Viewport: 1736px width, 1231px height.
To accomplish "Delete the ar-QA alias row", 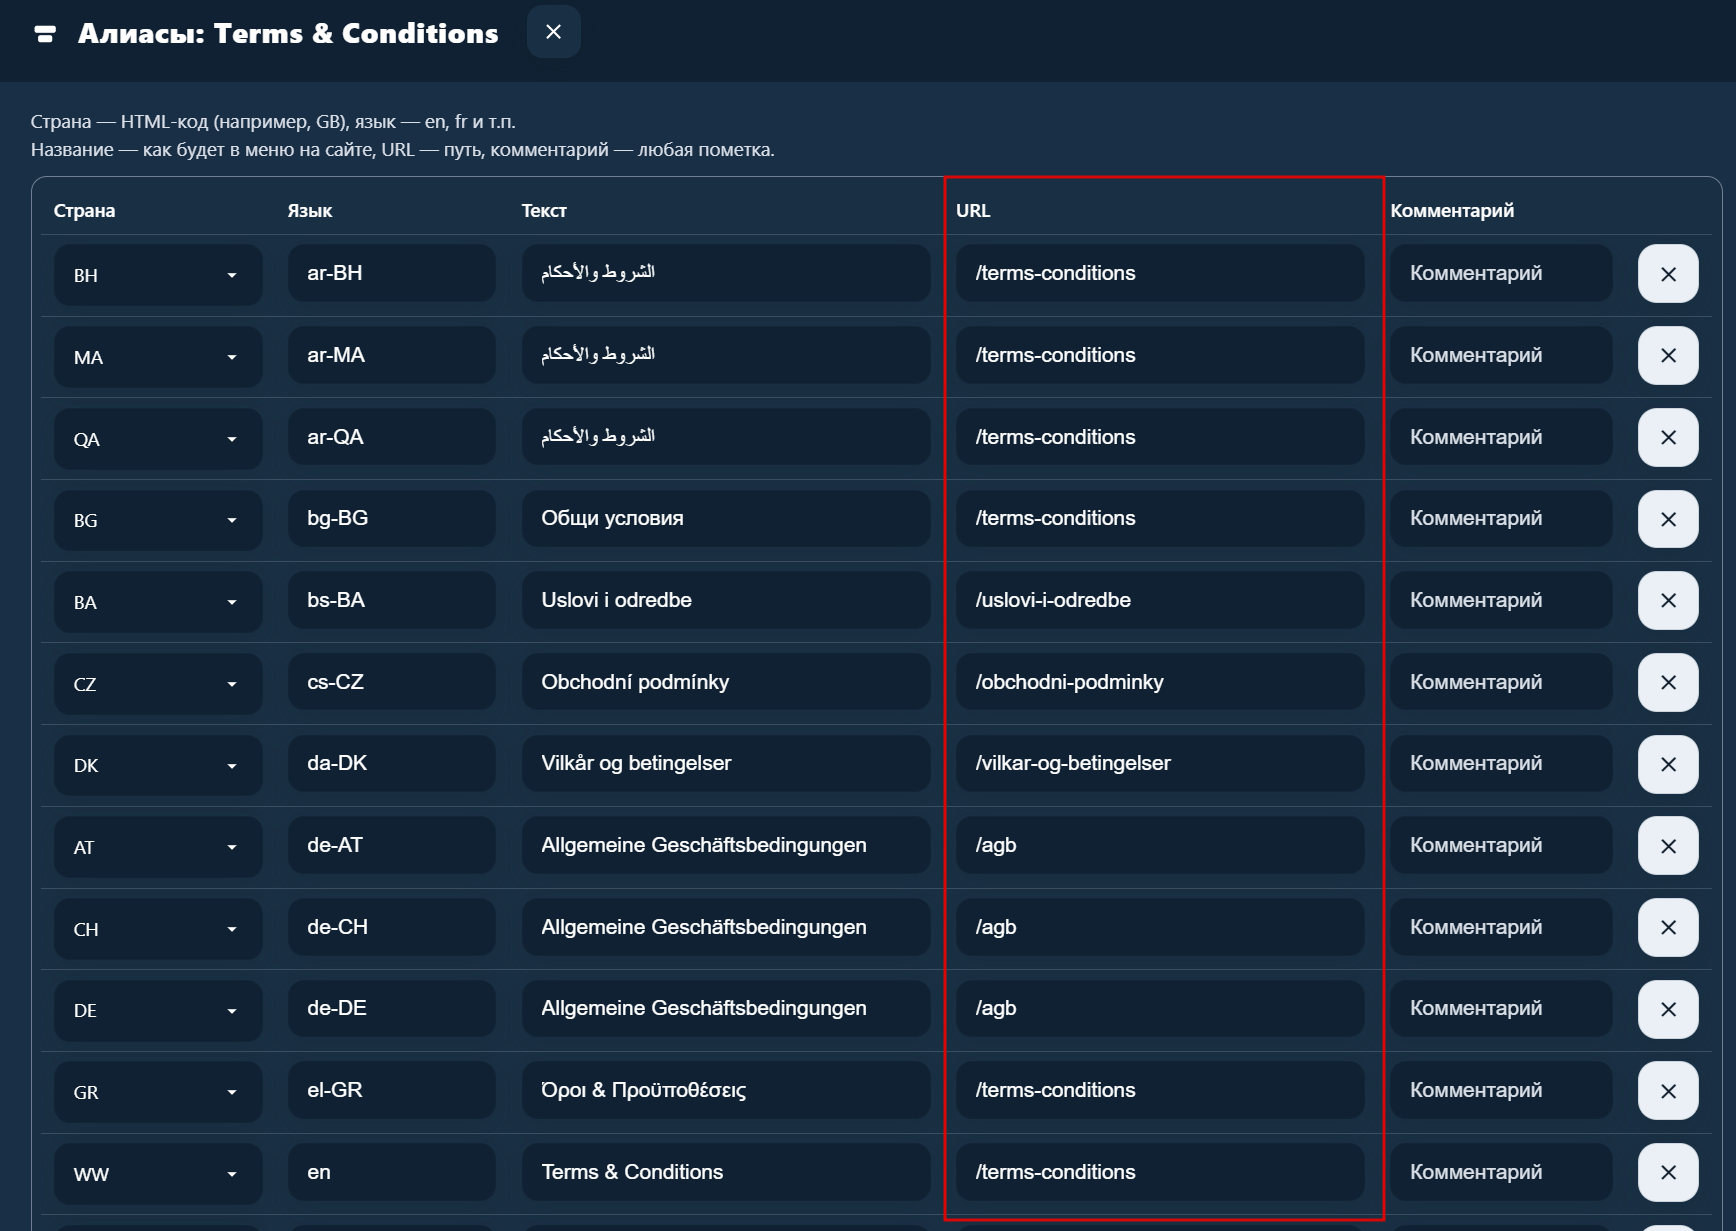I will click(1668, 438).
